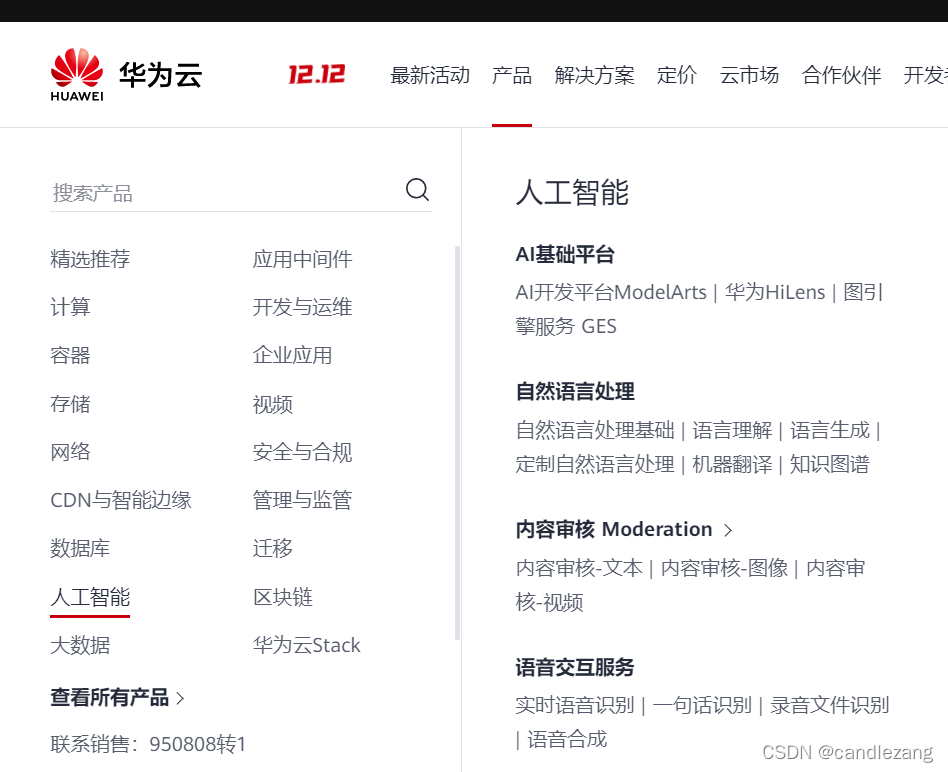Open the AI开发平台ModelArts link
Image resolution: width=948 pixels, height=772 pixels.
tap(611, 292)
